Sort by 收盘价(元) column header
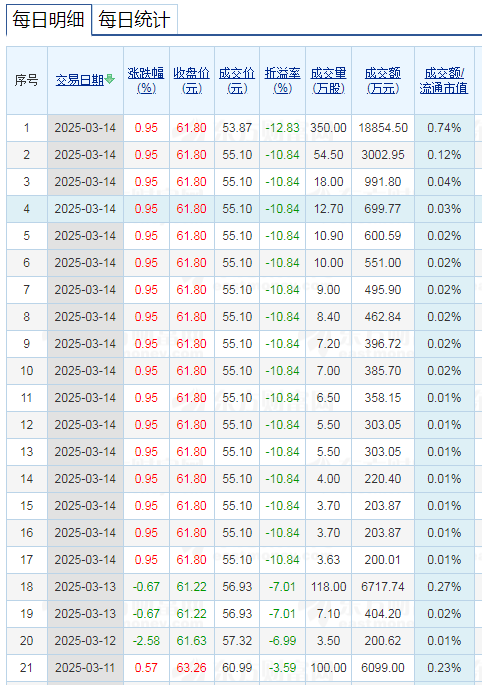The image size is (482, 685). [191, 80]
